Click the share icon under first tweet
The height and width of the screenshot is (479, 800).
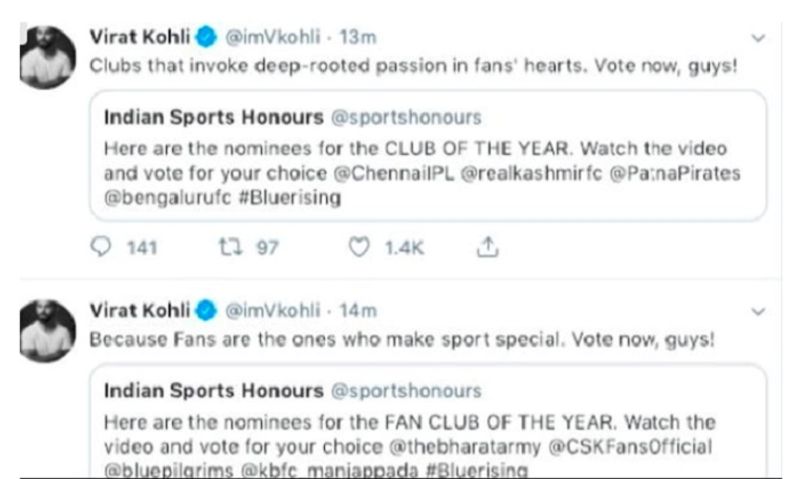coord(487,247)
